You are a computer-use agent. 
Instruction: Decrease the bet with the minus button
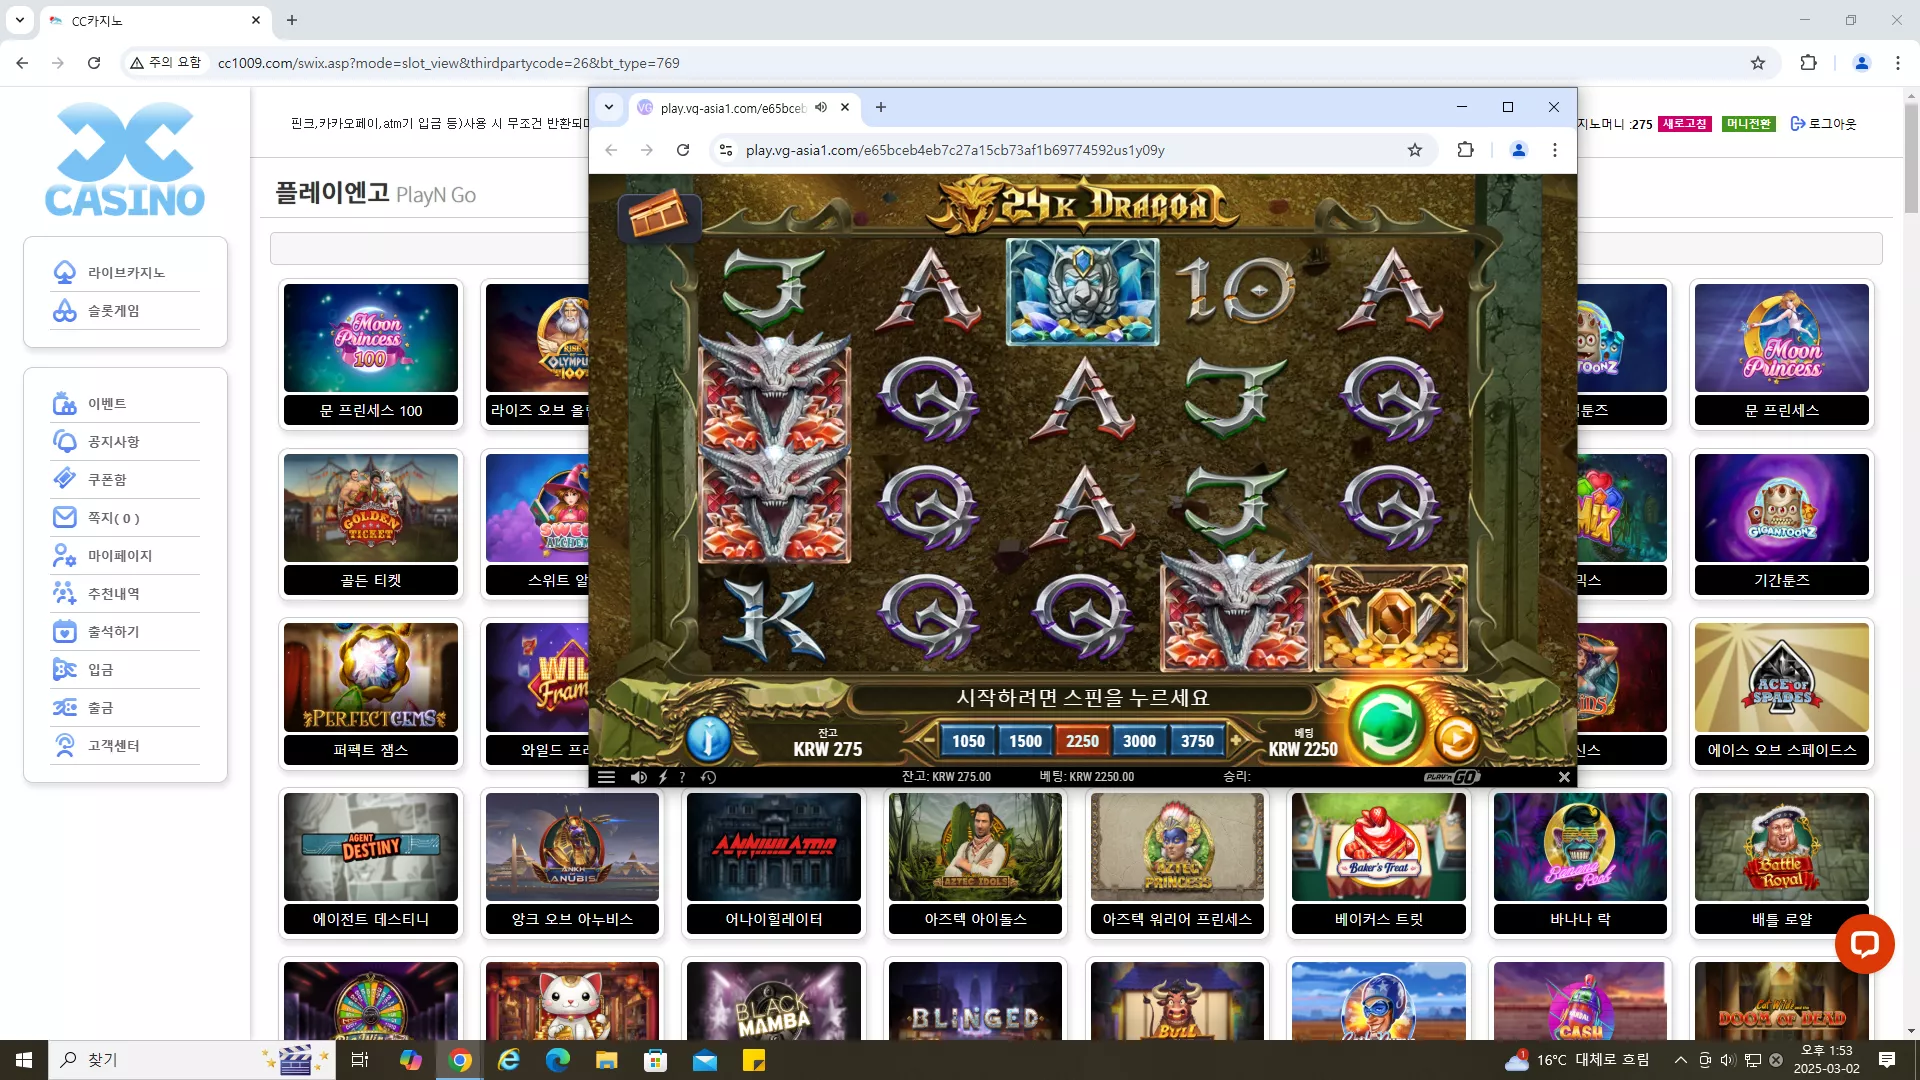(929, 741)
